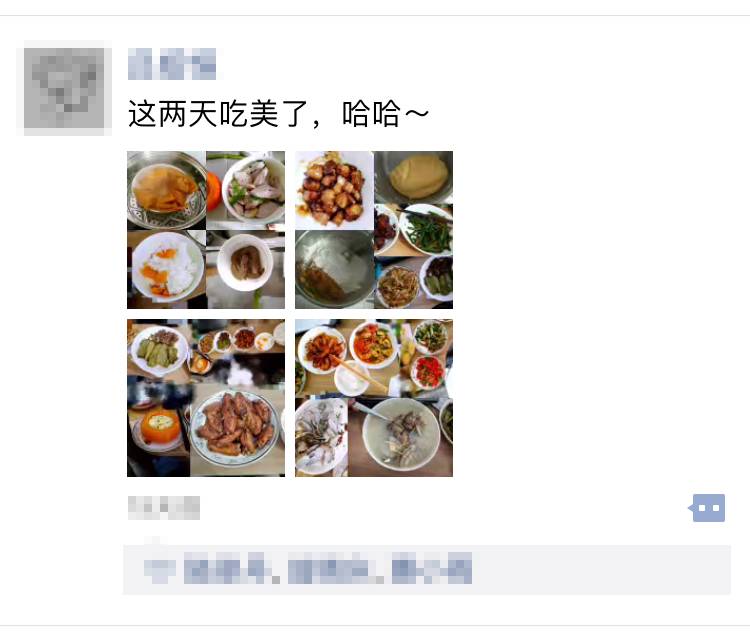Viewport: 750px width, 638px height.
Task: Open the top-left food collage photo
Action: 206,230
